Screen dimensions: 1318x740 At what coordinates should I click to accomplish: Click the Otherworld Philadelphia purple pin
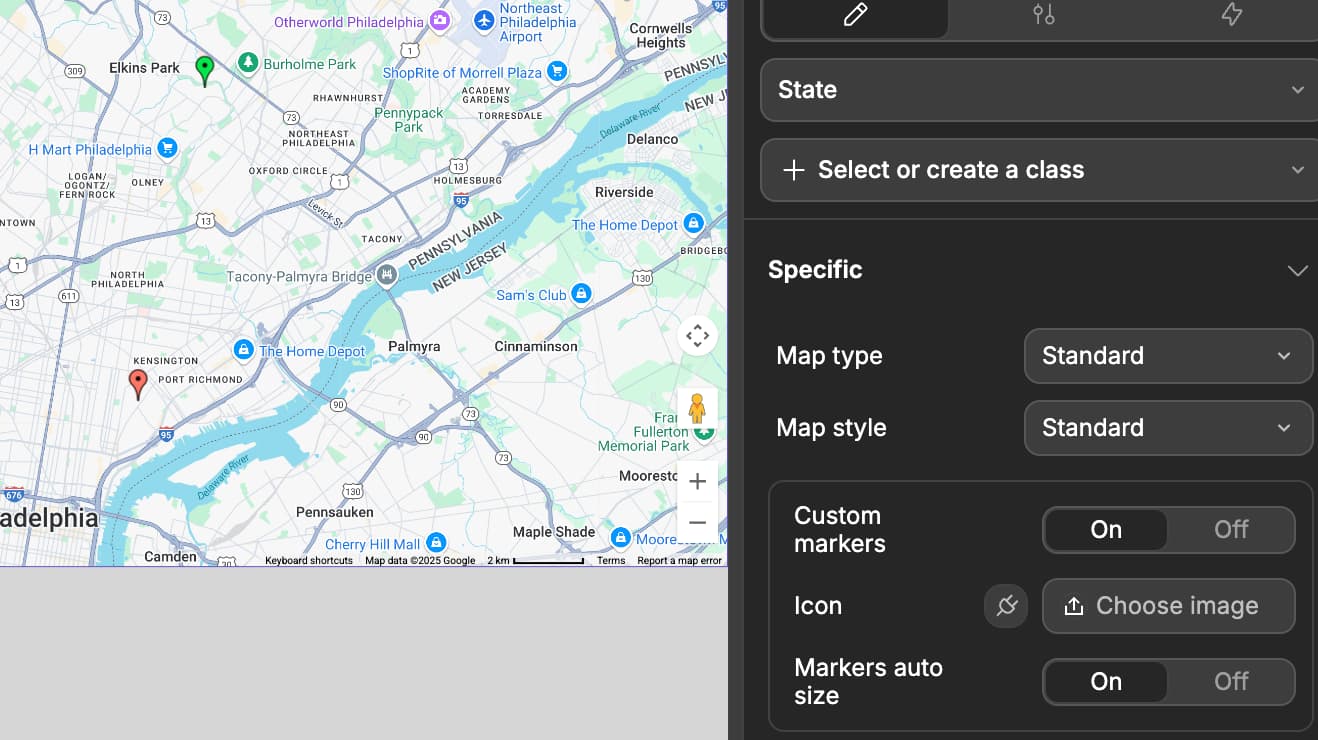(439, 20)
